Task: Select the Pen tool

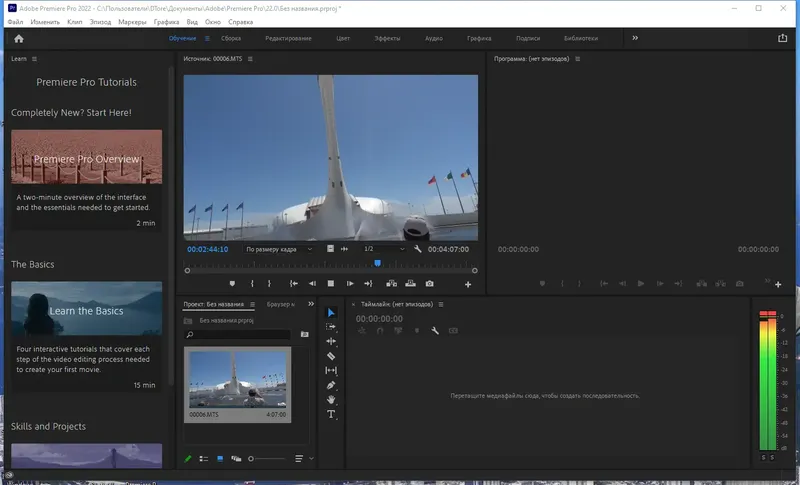Action: 332,385
